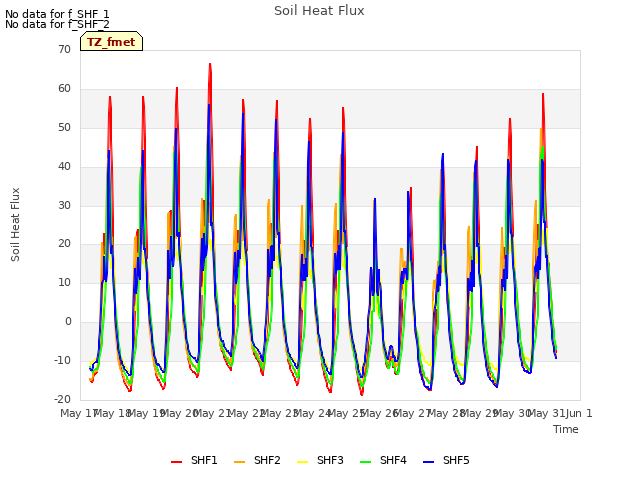
Task: Click the 40 y-axis tick label
Action: click(x=64, y=167)
